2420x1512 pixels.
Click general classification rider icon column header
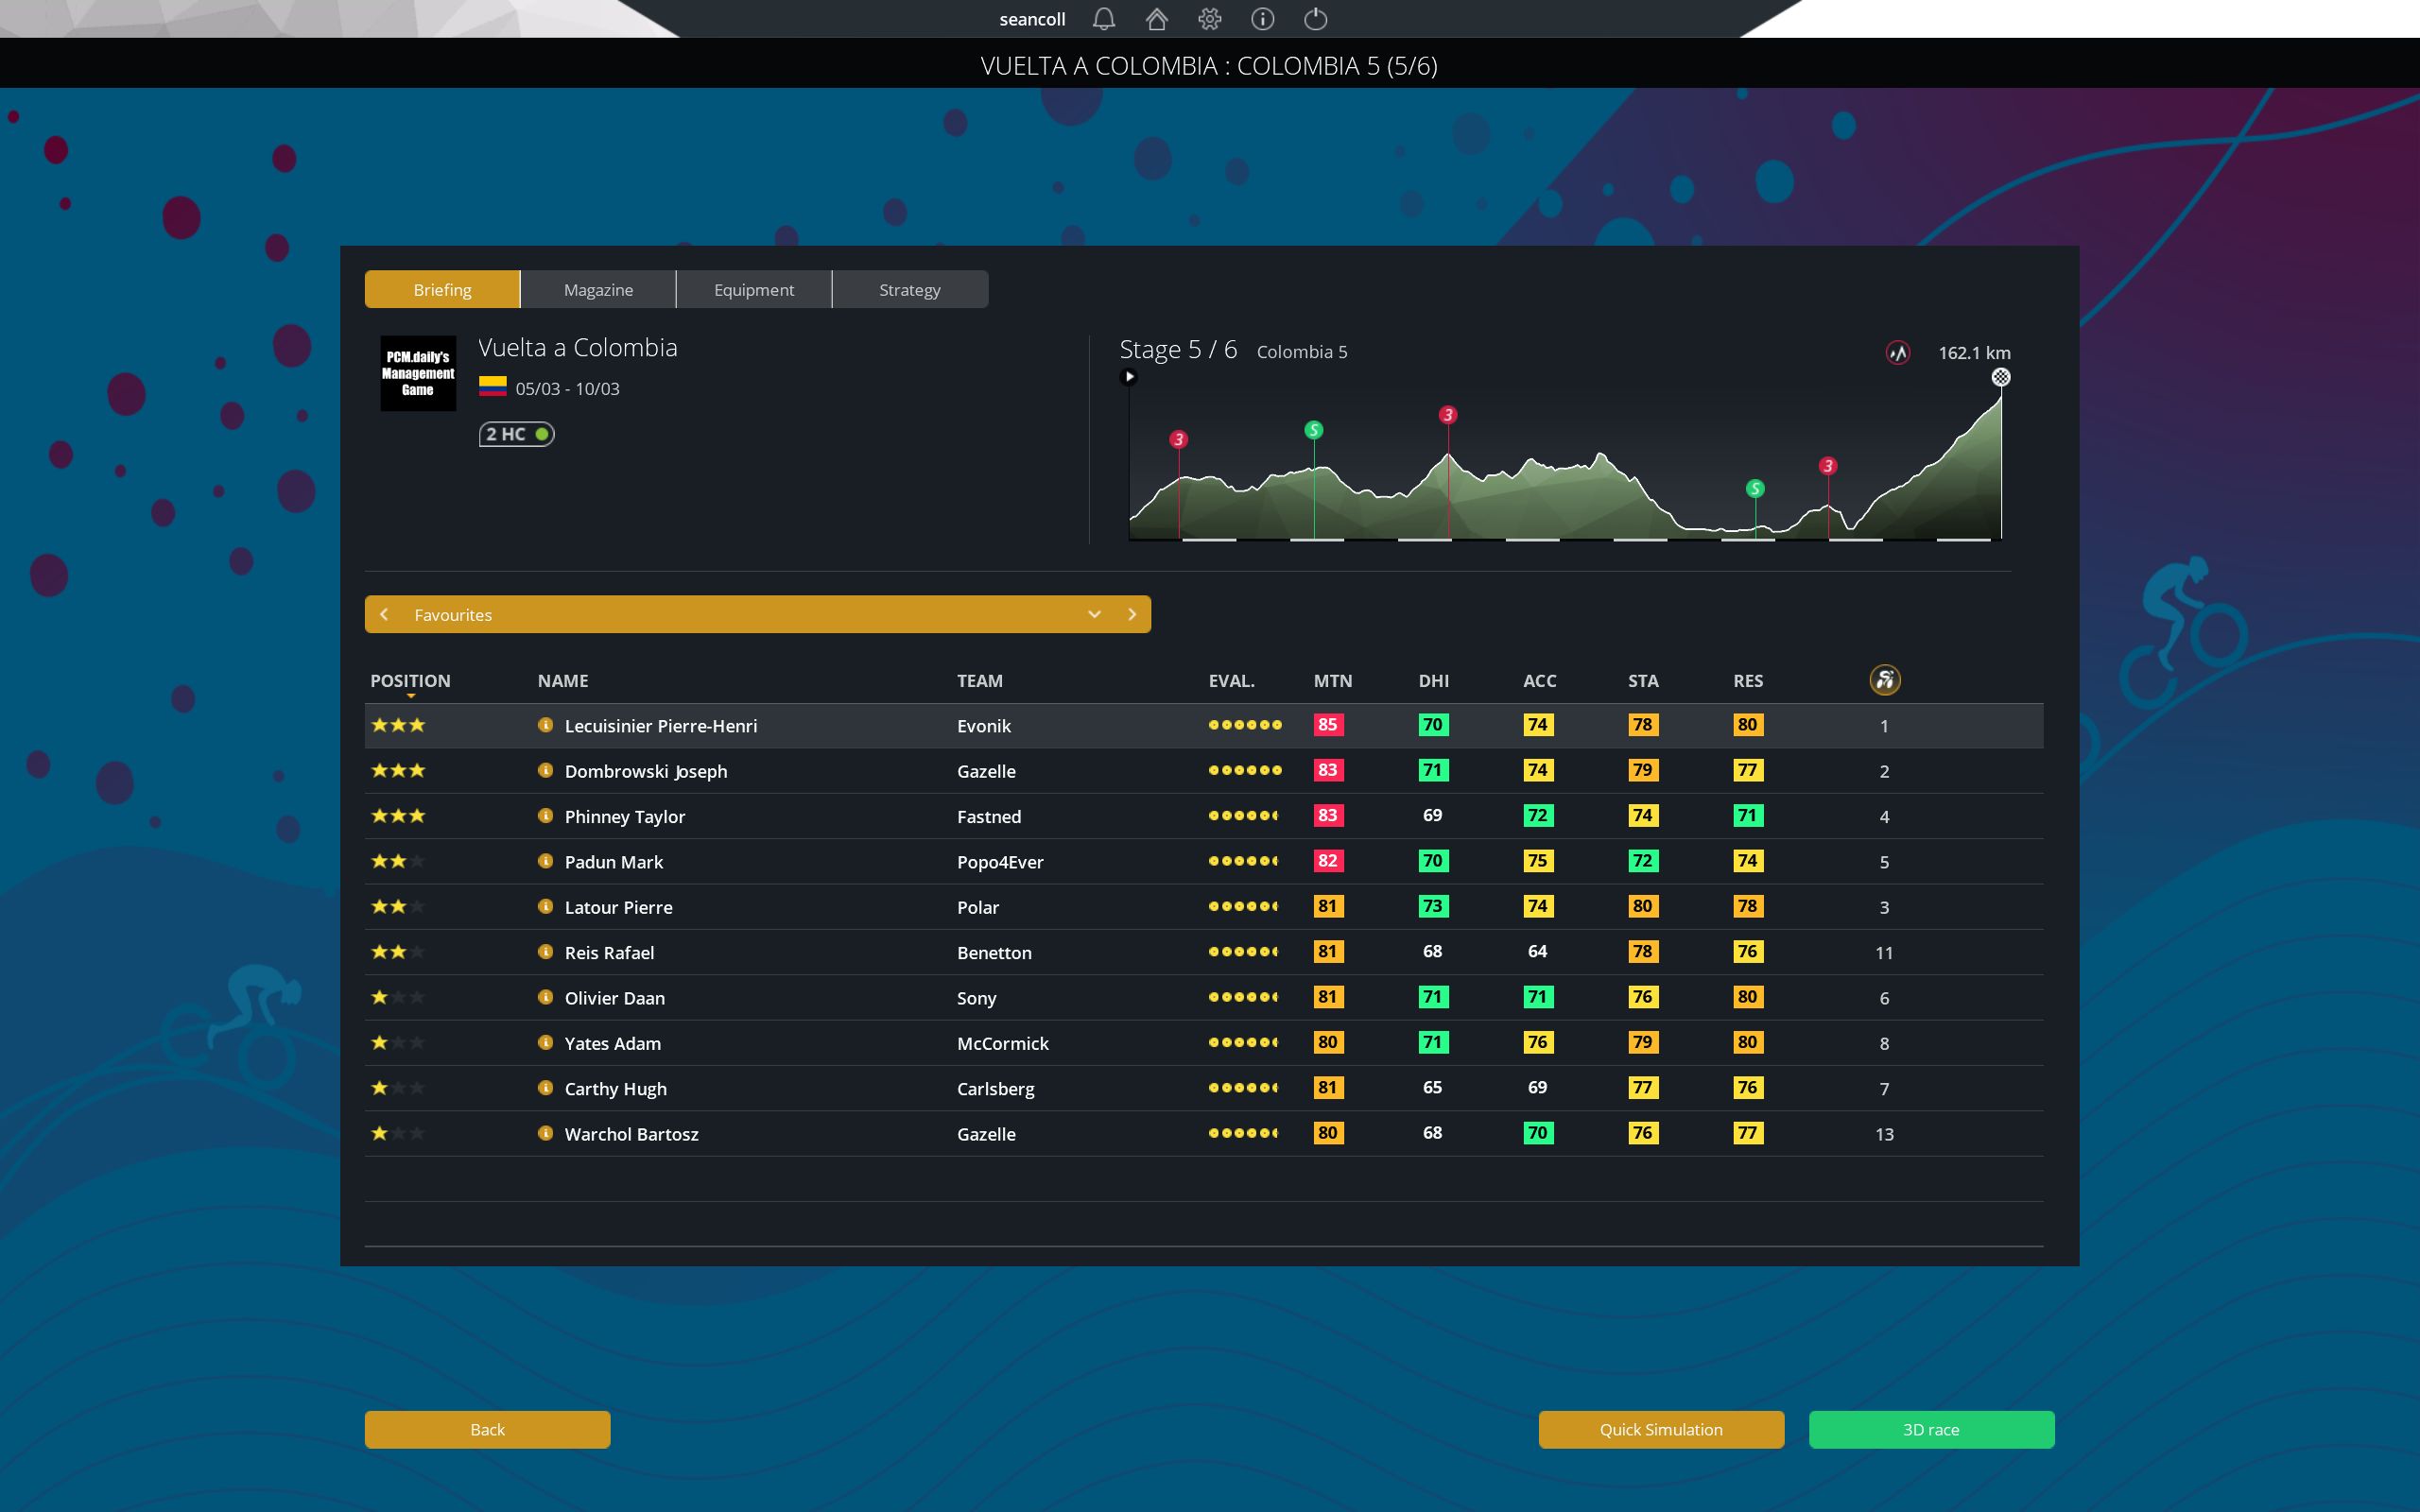(x=1884, y=680)
